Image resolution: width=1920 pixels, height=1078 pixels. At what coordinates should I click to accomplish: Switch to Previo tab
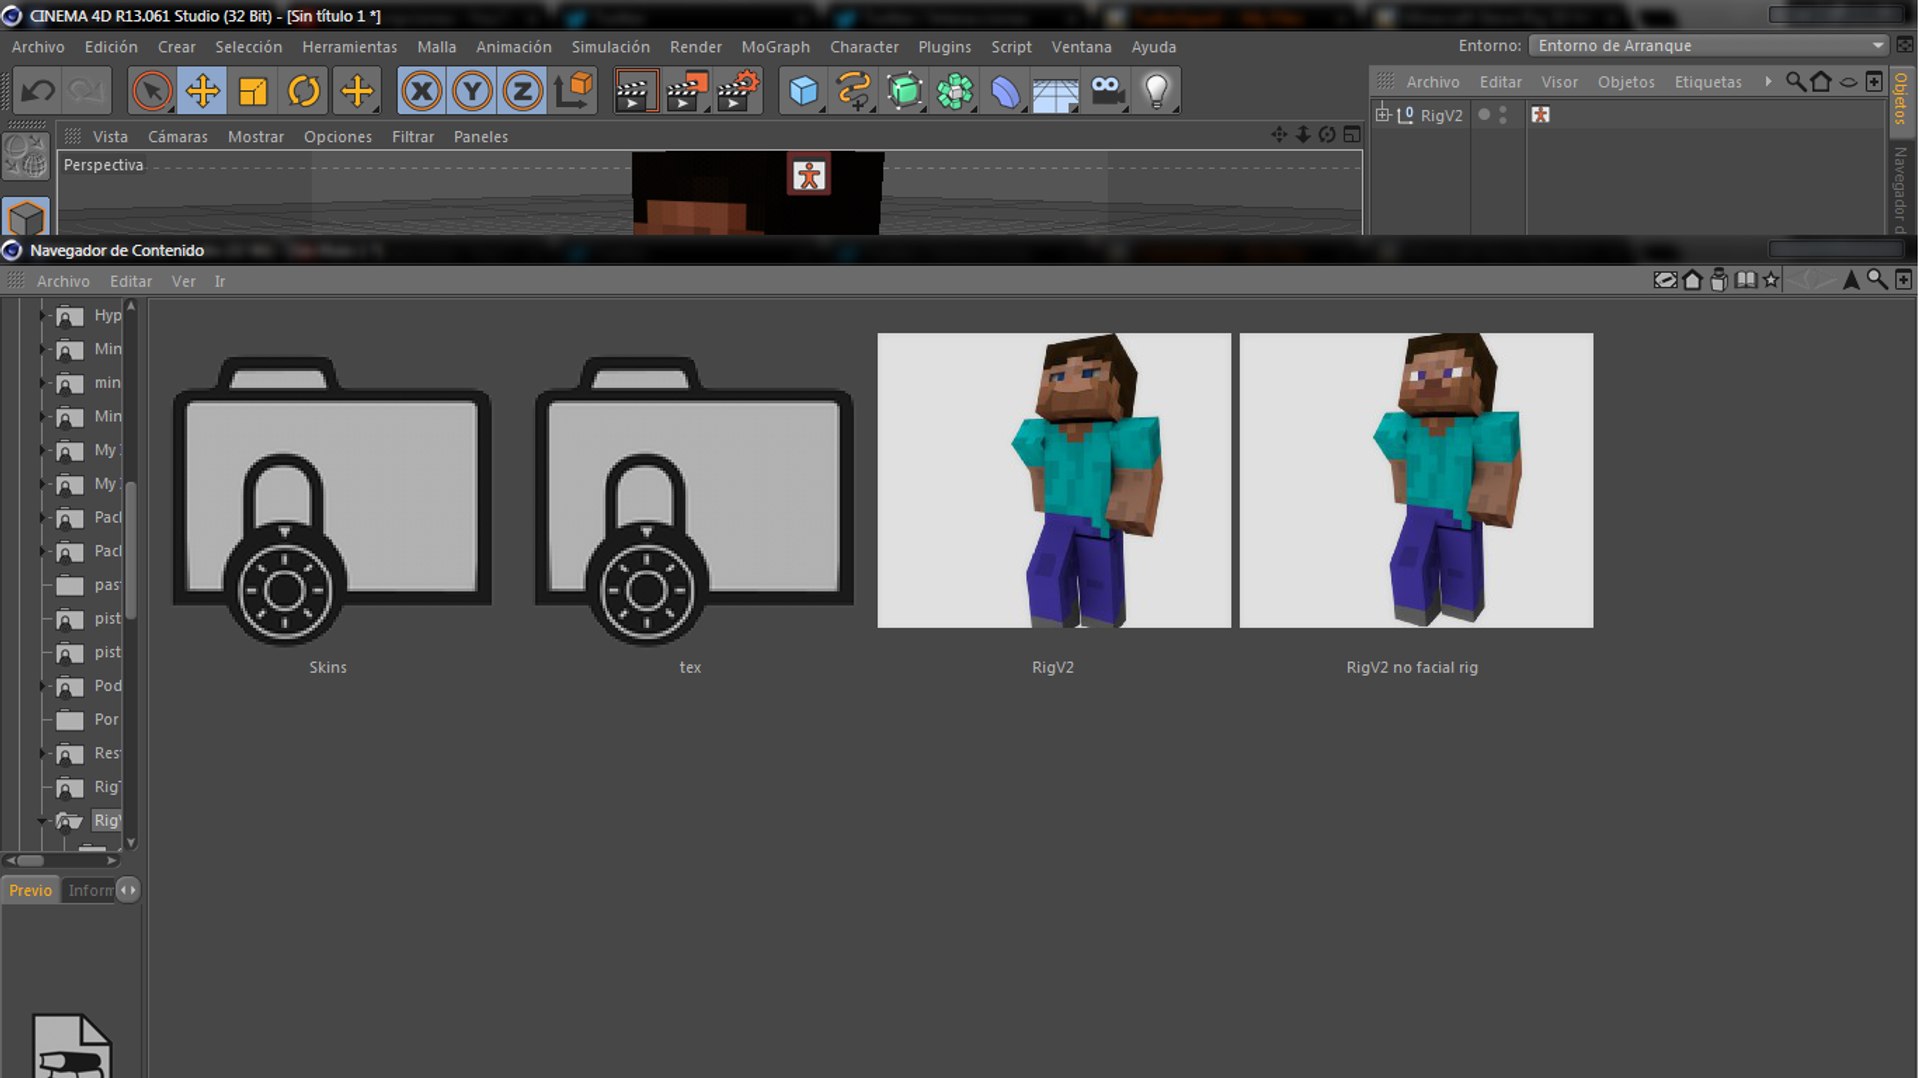[30, 891]
